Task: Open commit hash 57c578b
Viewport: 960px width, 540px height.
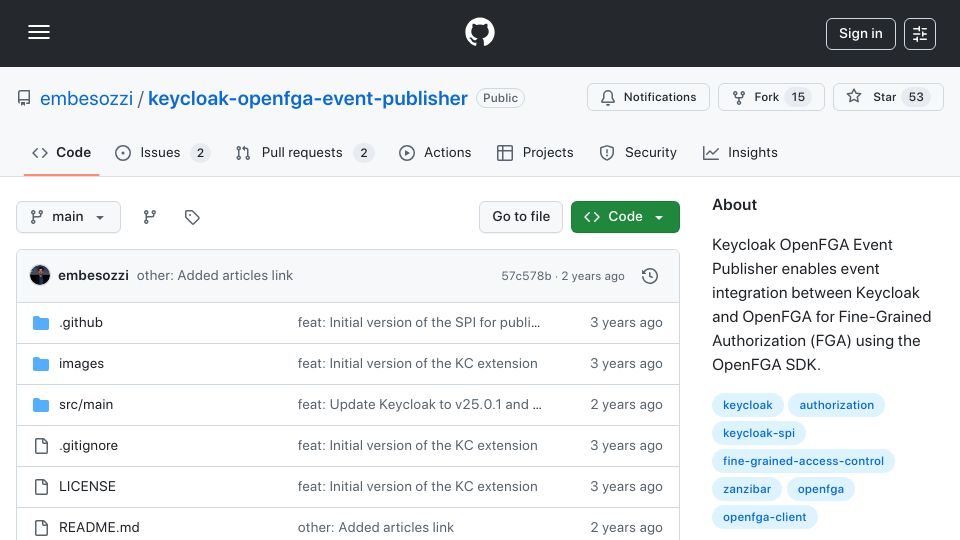Action: pyautogui.click(x=526, y=276)
